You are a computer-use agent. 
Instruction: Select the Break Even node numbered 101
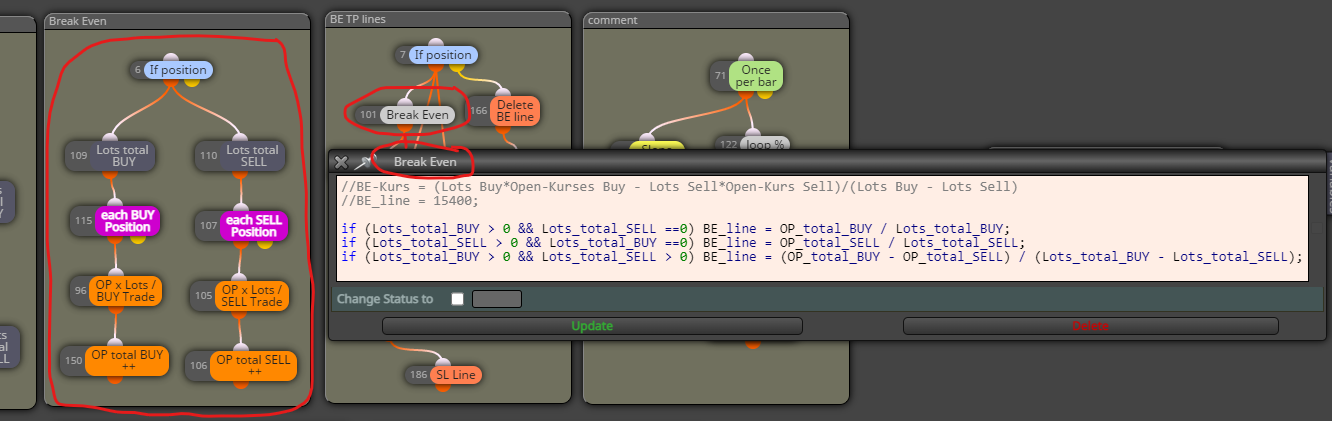(406, 115)
